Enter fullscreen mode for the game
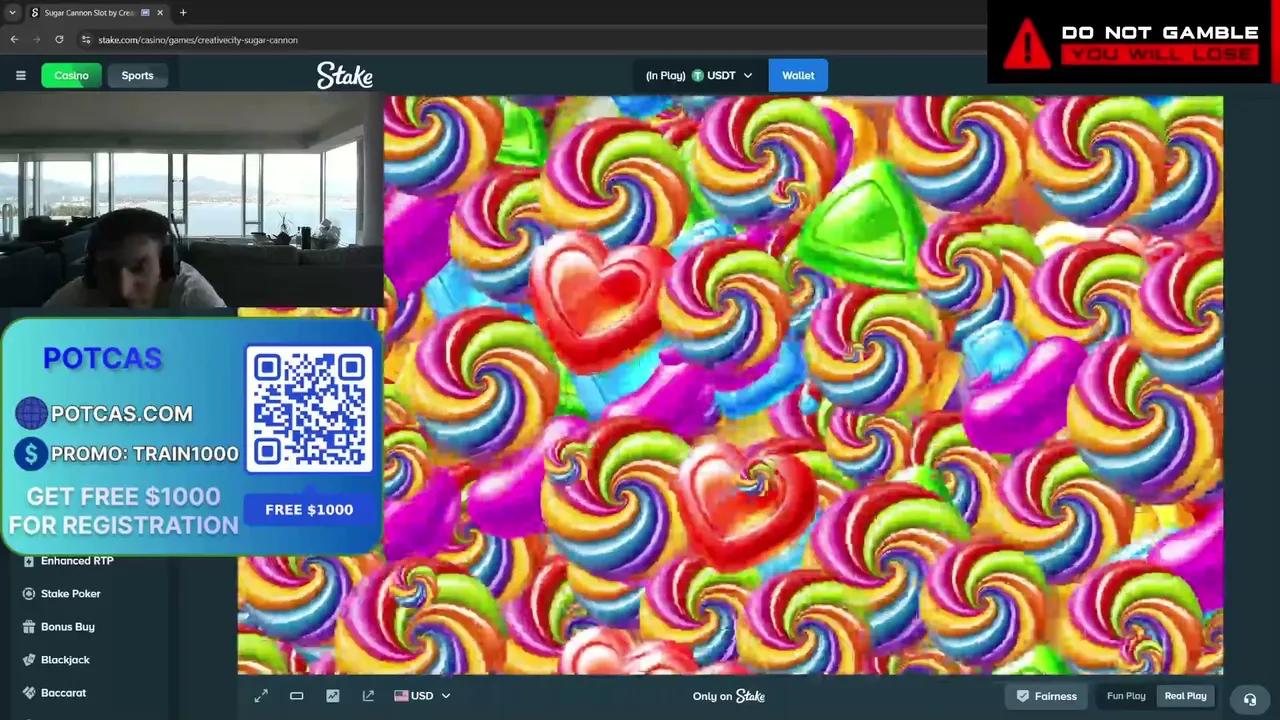The height and width of the screenshot is (720, 1280). (x=261, y=696)
